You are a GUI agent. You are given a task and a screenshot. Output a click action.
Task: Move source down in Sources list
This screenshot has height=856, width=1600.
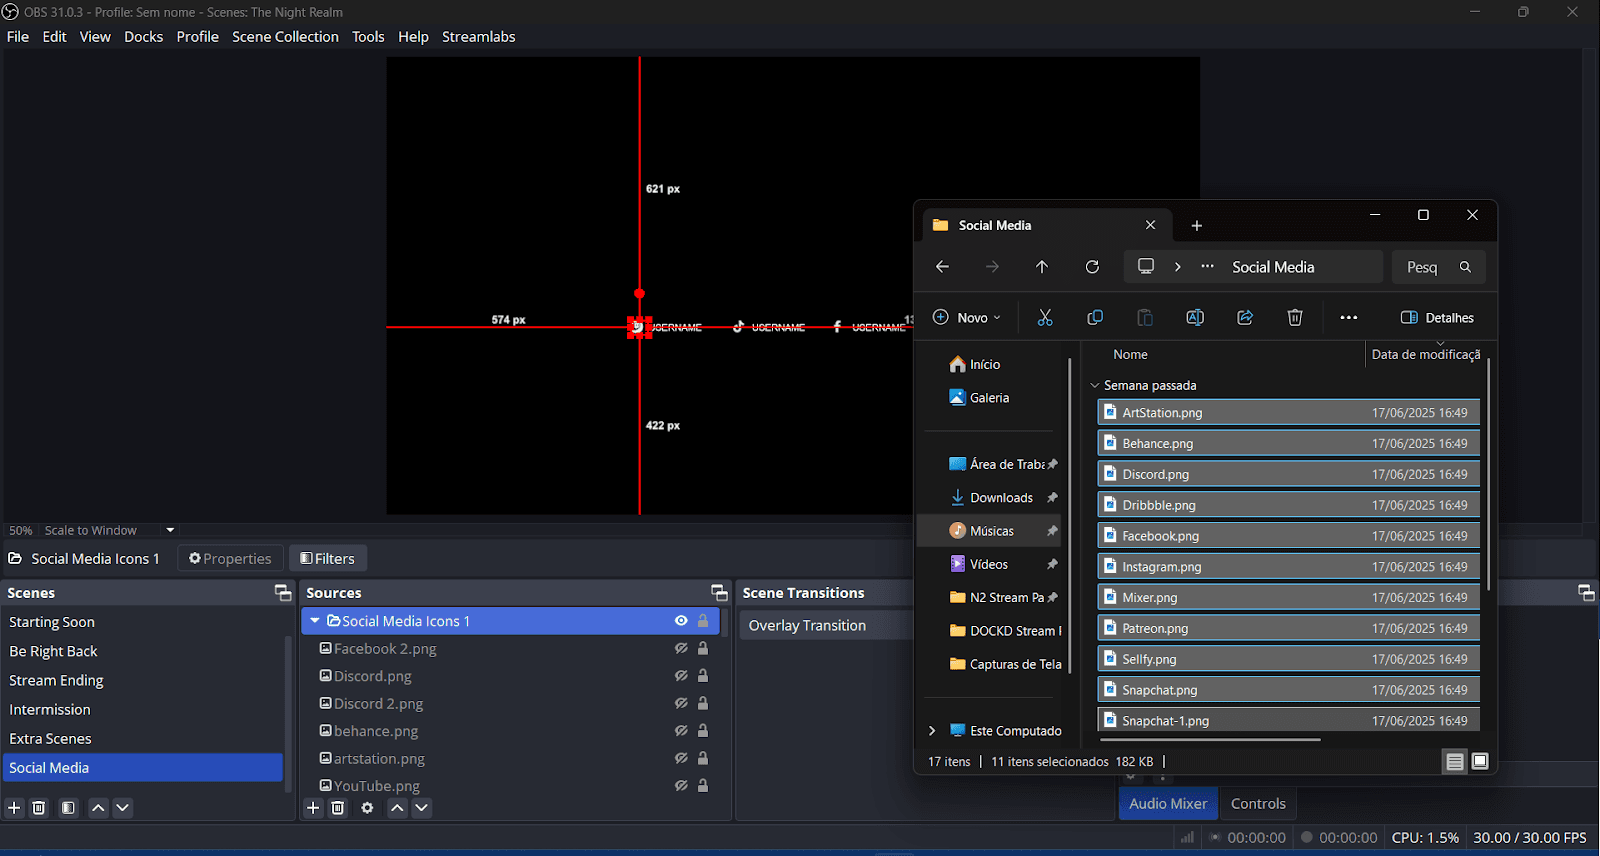pyautogui.click(x=421, y=808)
